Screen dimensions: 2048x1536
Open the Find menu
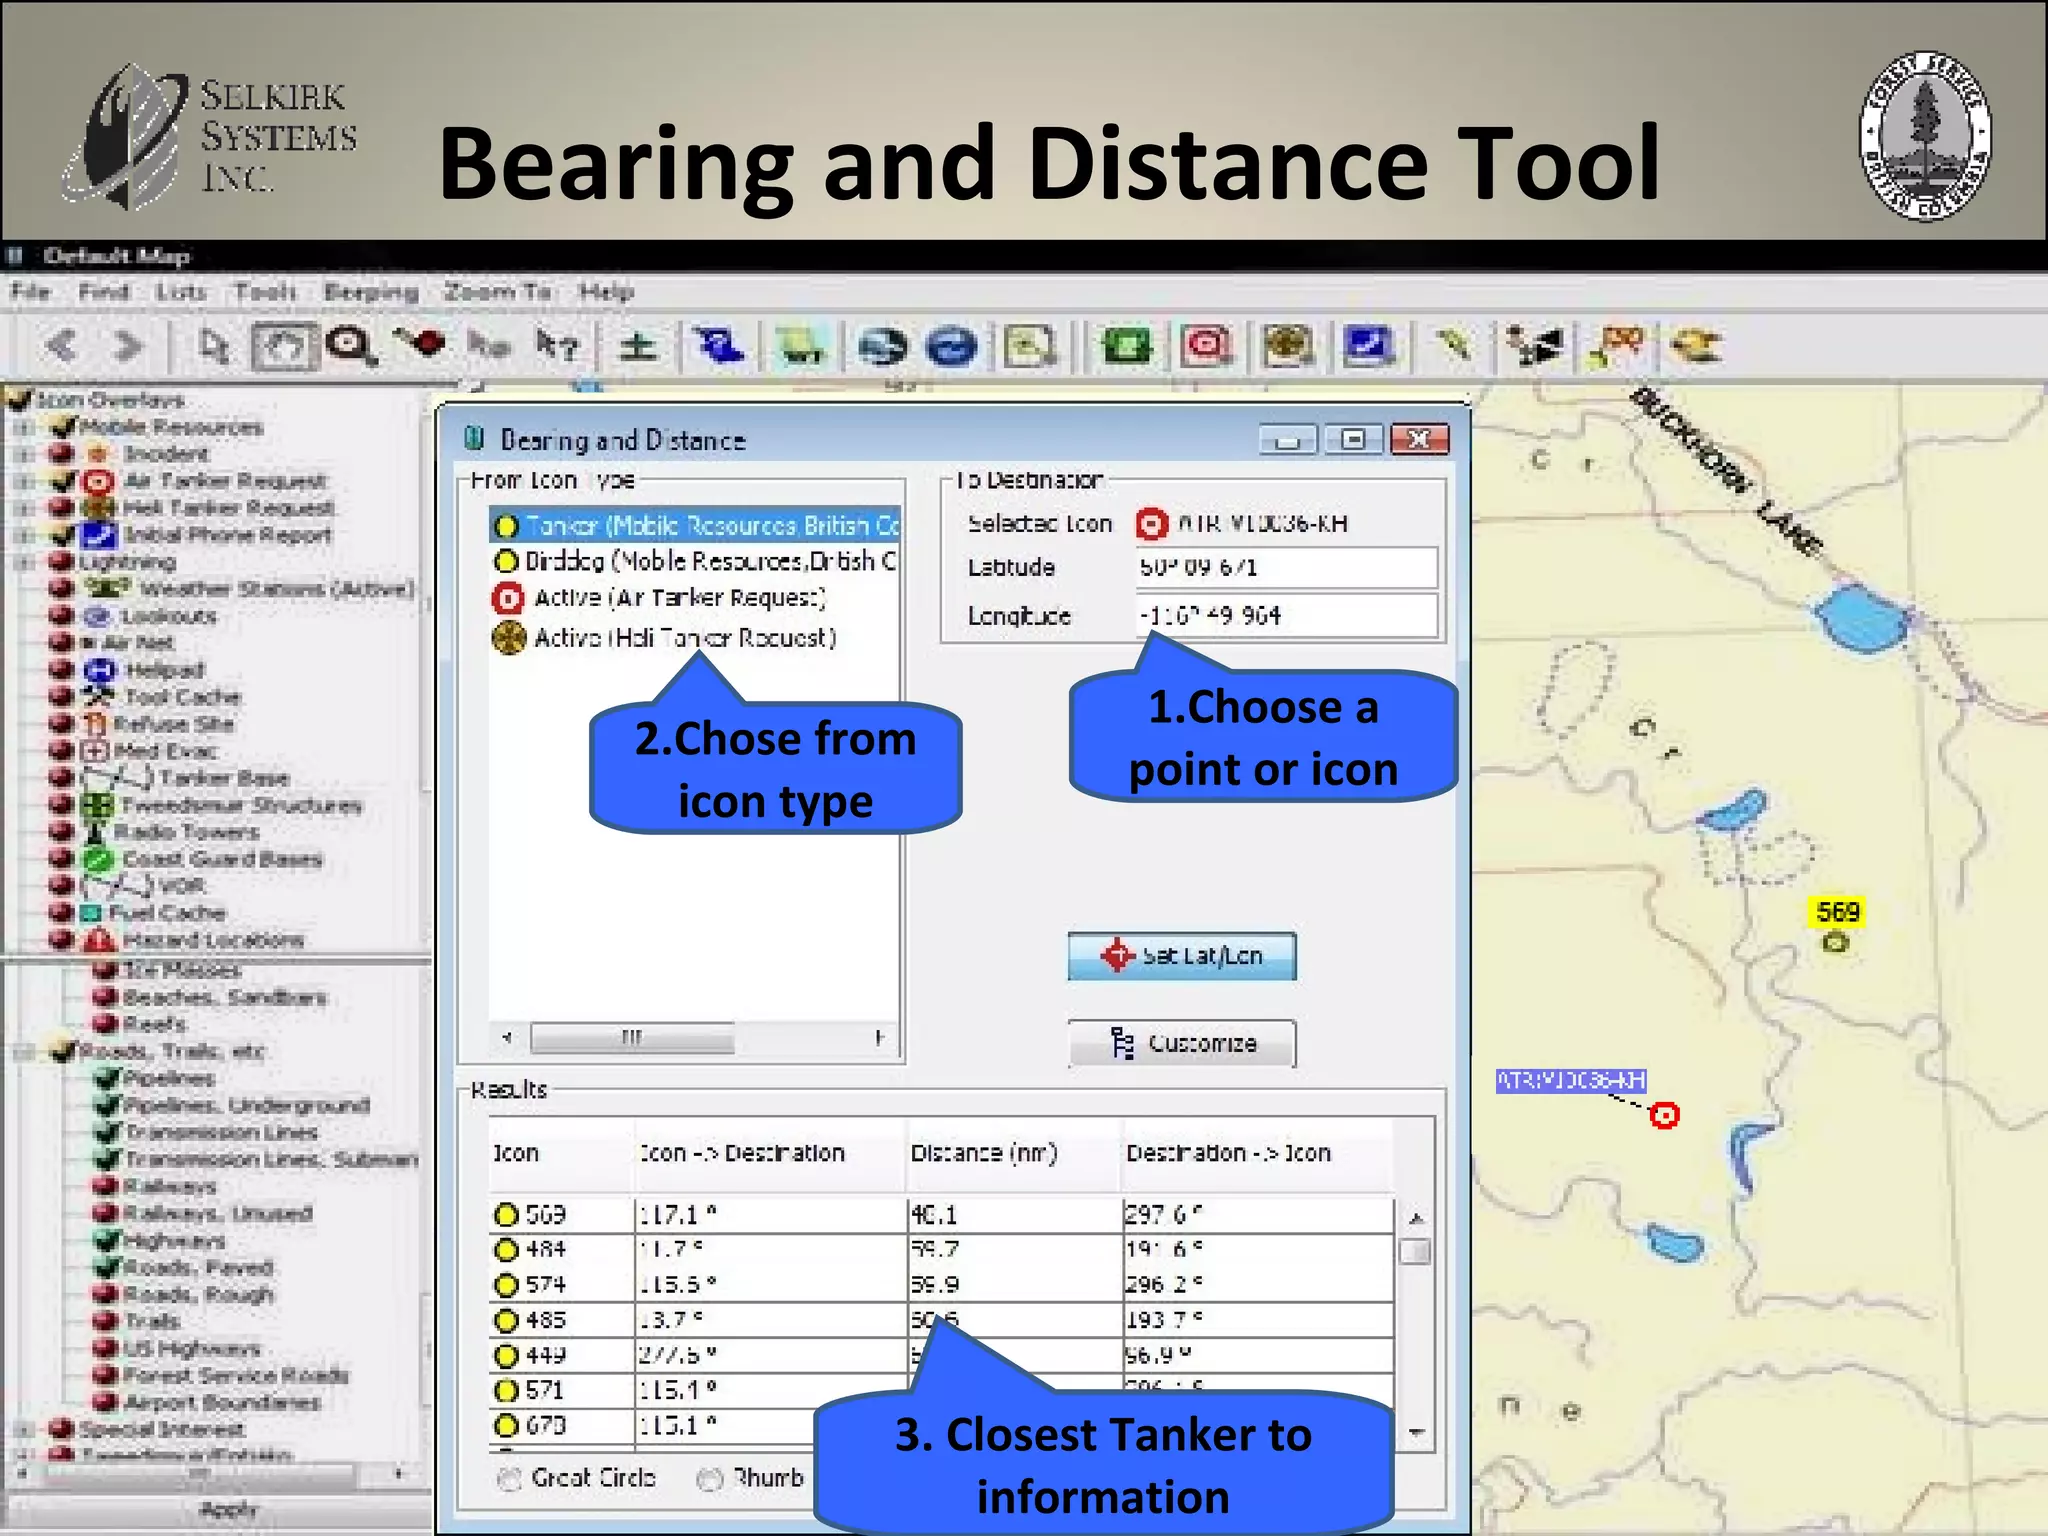(103, 292)
